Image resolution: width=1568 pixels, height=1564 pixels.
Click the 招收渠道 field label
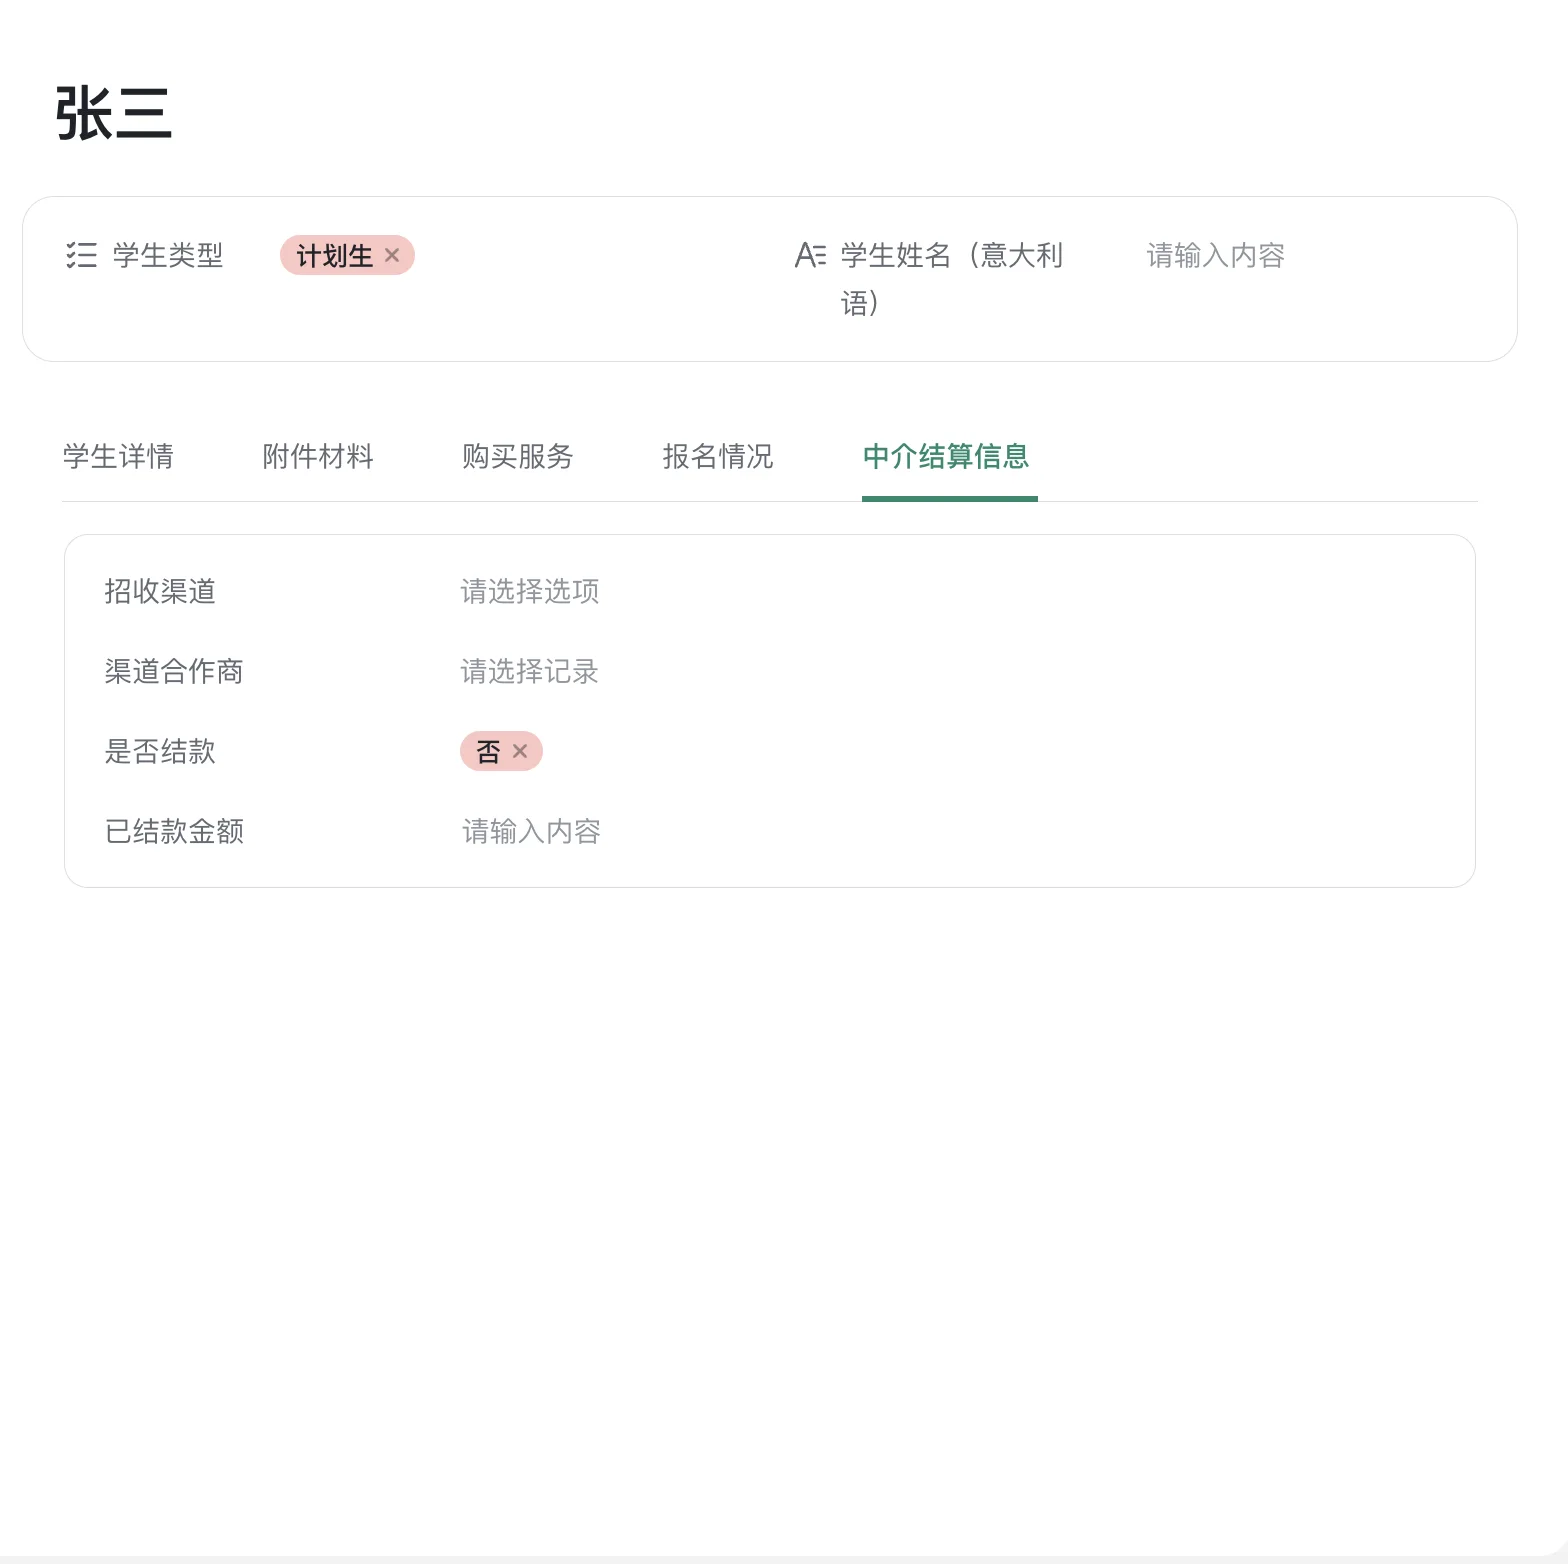tap(160, 591)
